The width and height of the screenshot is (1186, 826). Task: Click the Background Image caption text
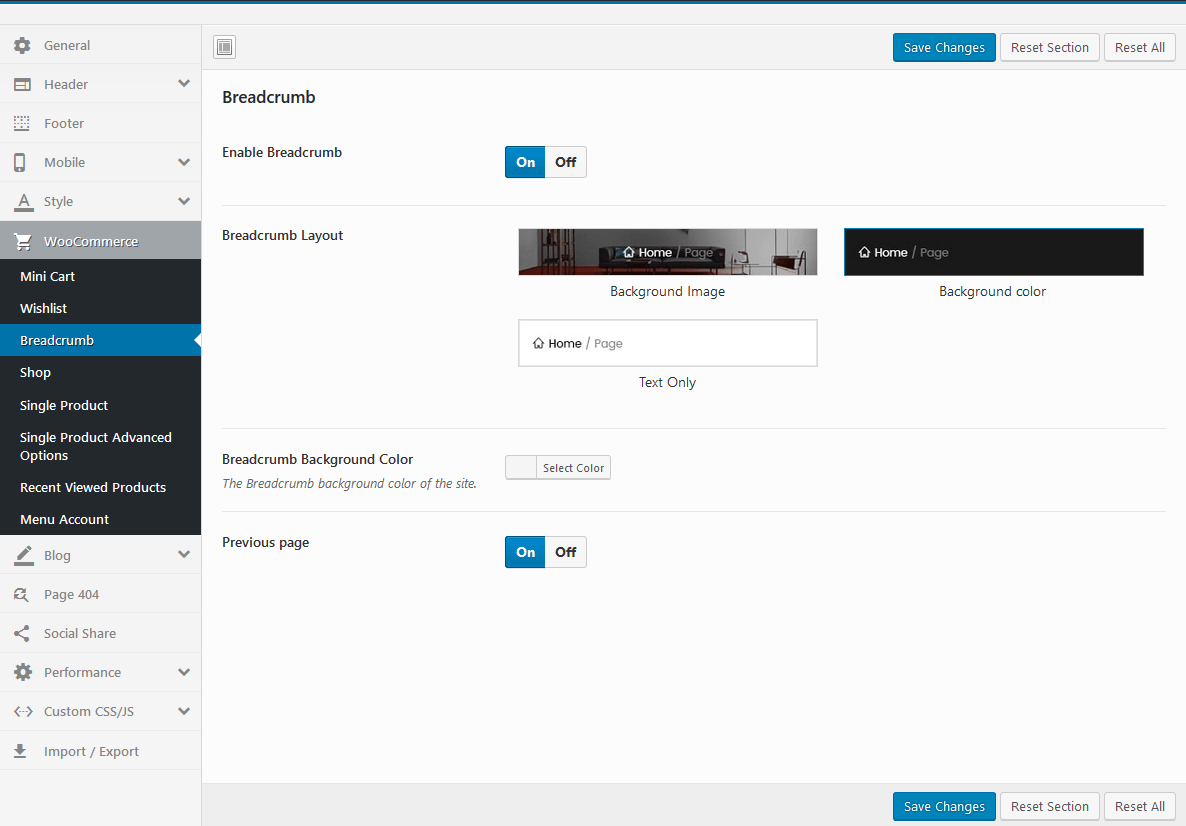click(x=667, y=291)
